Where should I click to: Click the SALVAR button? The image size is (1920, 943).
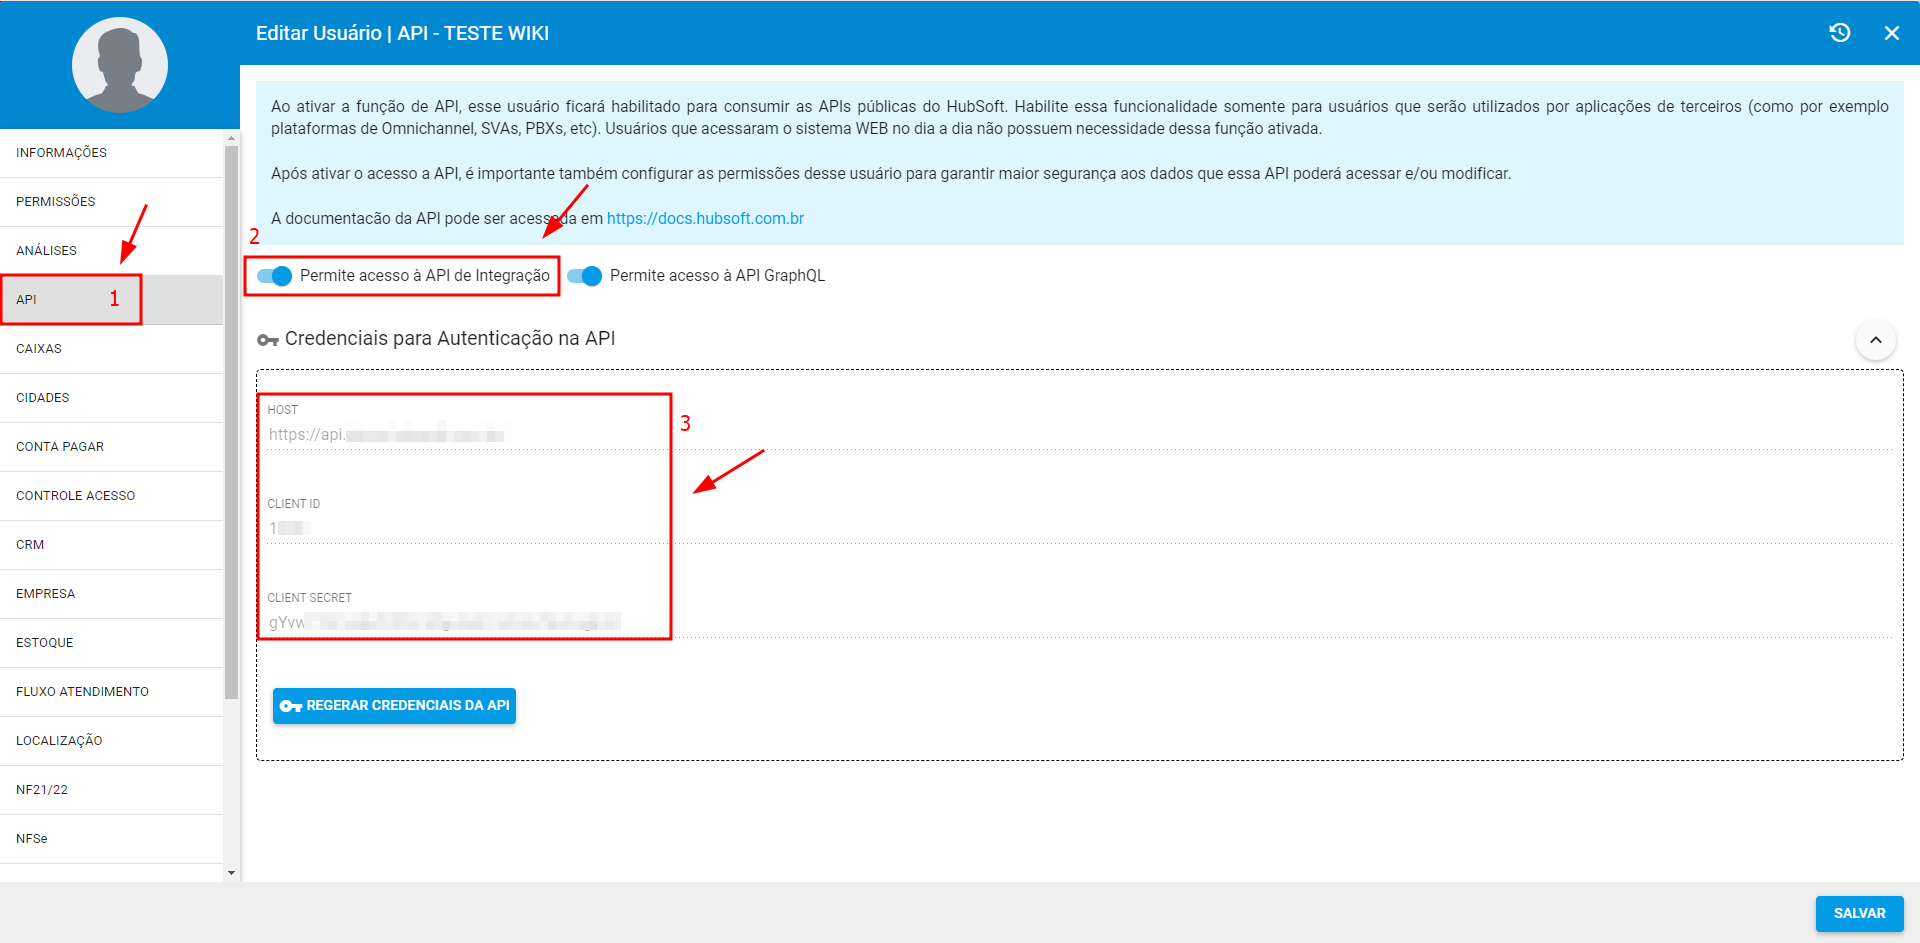pos(1859,914)
